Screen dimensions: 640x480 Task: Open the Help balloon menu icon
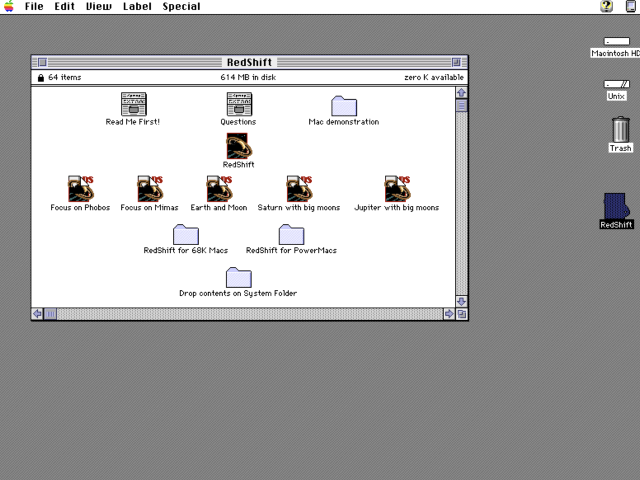pyautogui.click(x=607, y=6)
